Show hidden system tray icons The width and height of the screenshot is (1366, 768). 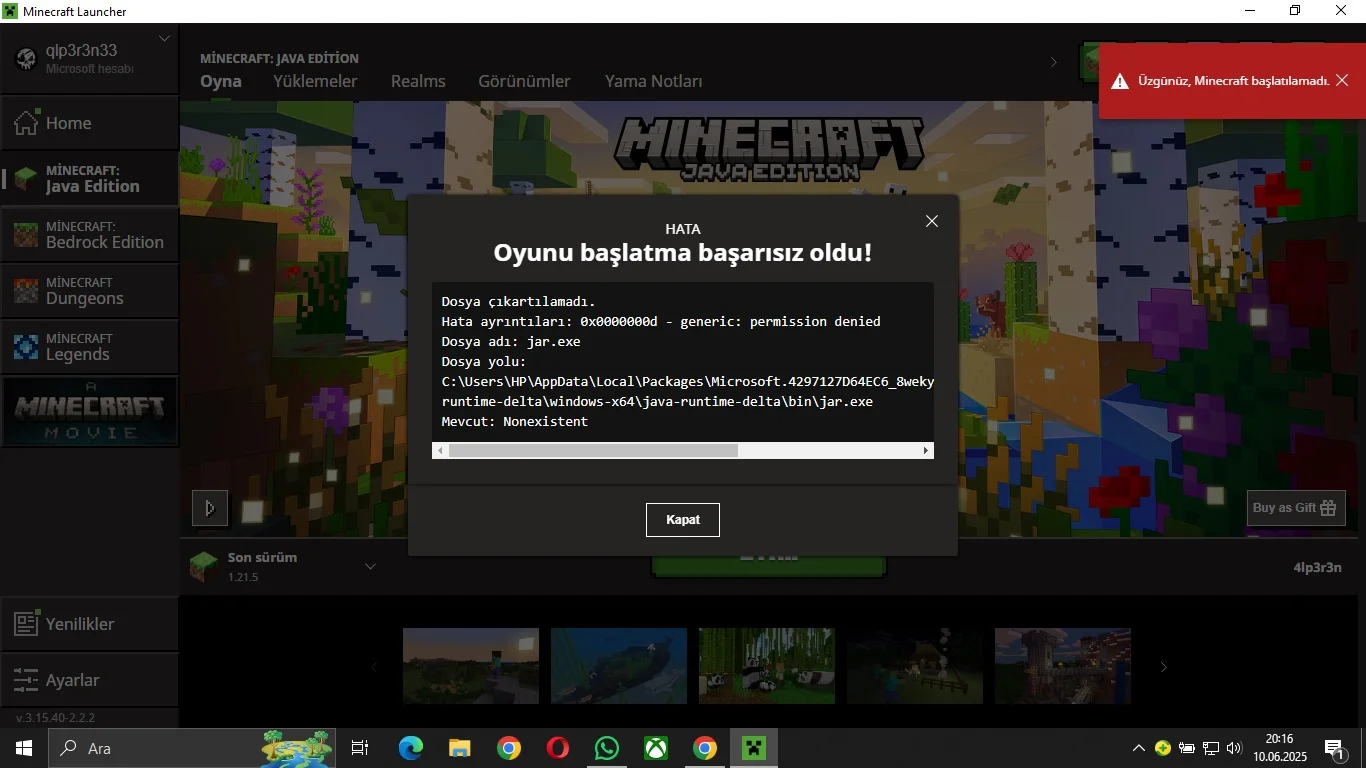[1138, 748]
